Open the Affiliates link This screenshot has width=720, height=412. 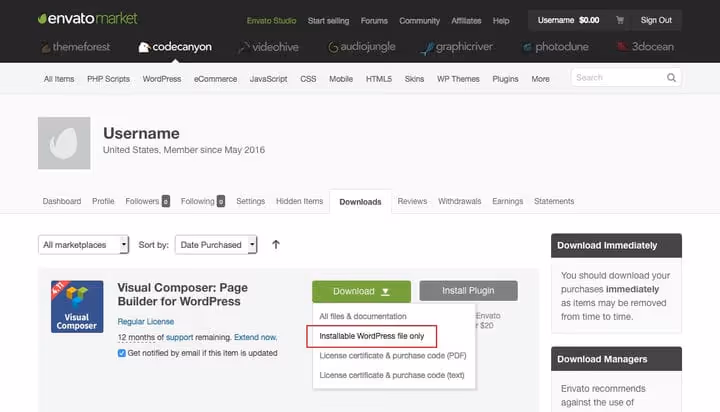pos(466,21)
